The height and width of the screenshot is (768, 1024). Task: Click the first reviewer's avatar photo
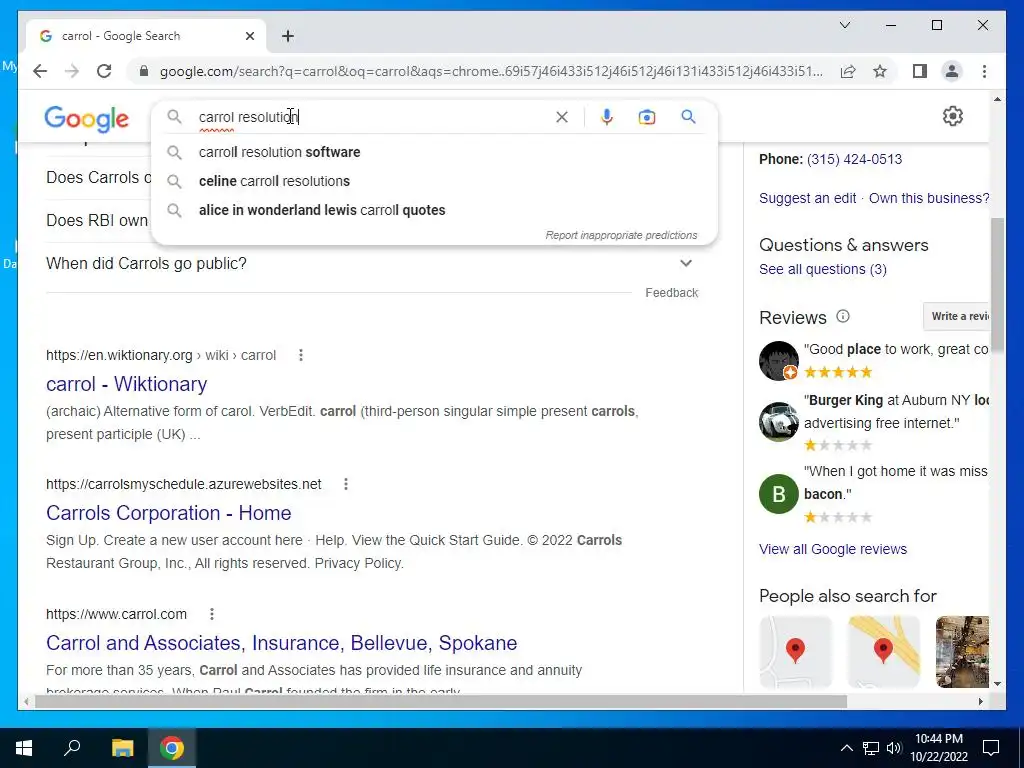point(778,360)
